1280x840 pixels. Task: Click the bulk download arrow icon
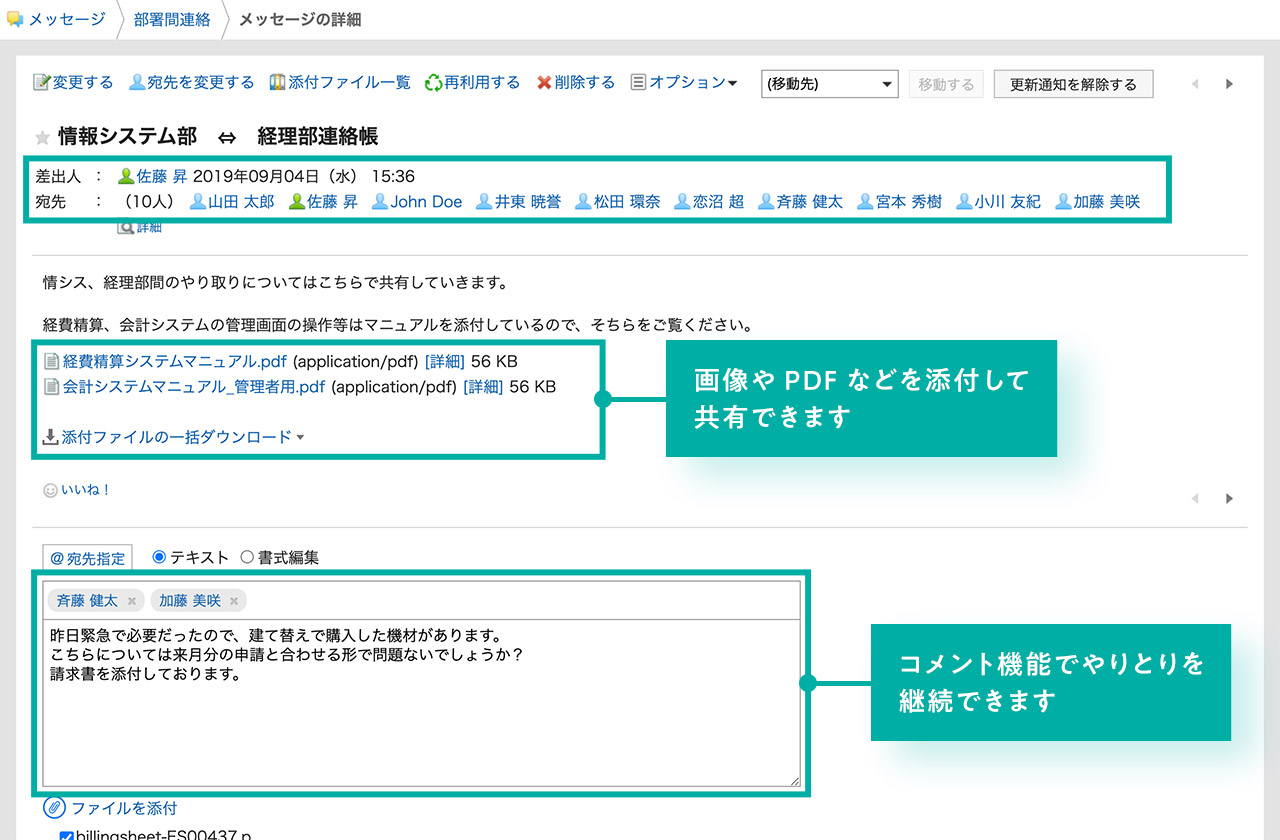(50, 437)
